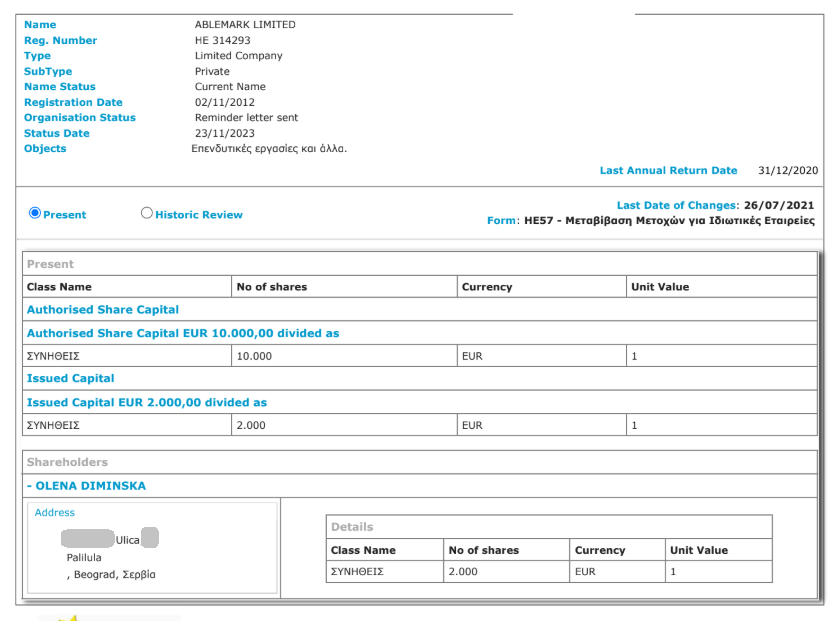This screenshot has width=835, height=621.
Task: Click the Reg. Number label
Action: [x=60, y=40]
